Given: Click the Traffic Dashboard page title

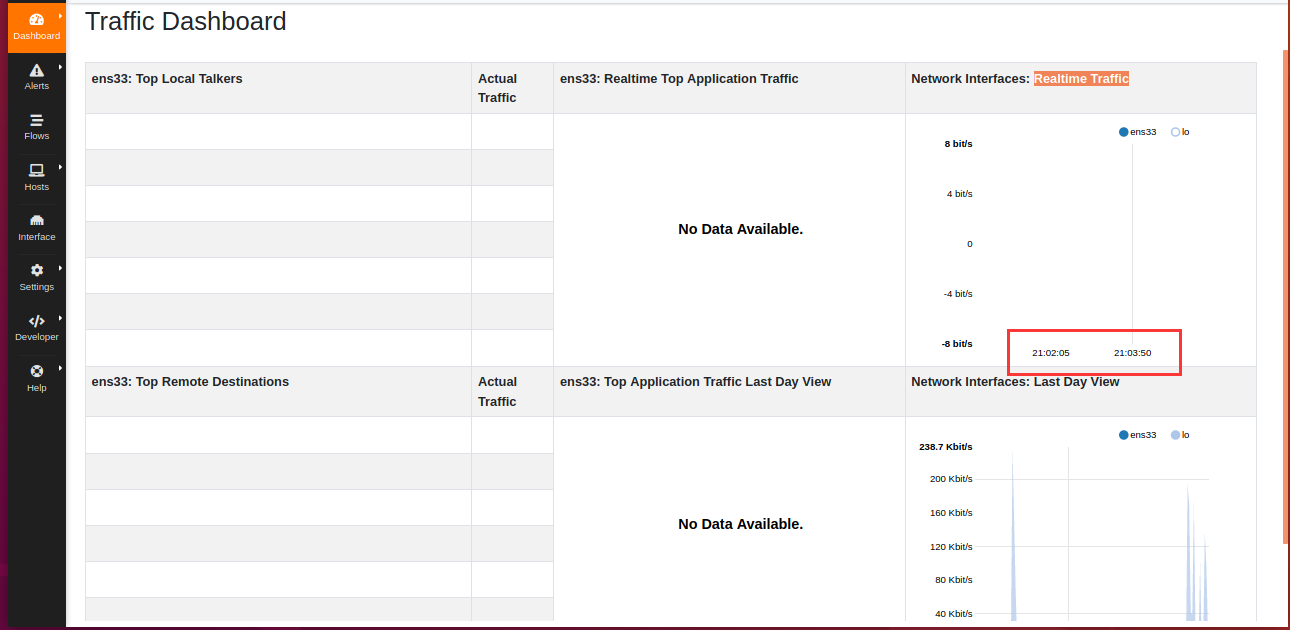Looking at the screenshot, I should [x=186, y=21].
